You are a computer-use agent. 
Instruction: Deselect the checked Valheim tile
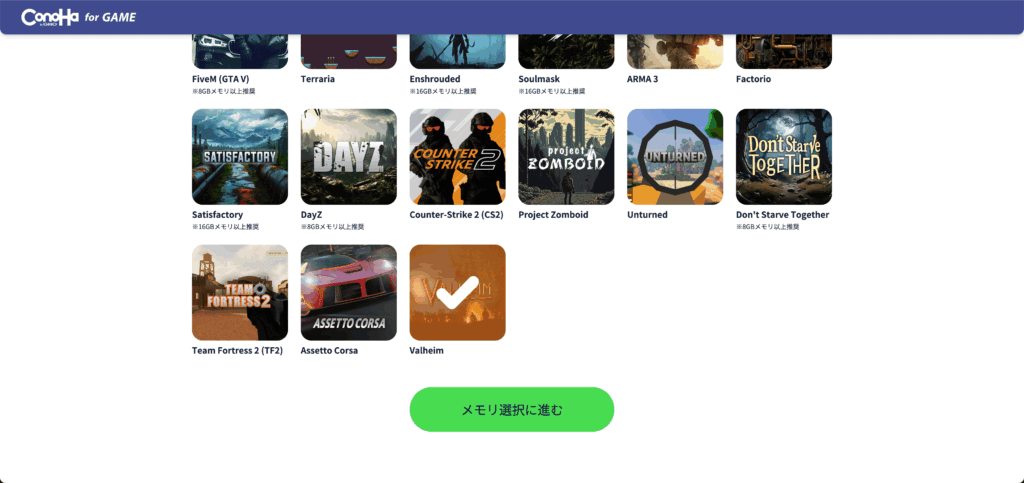pyautogui.click(x=458, y=292)
